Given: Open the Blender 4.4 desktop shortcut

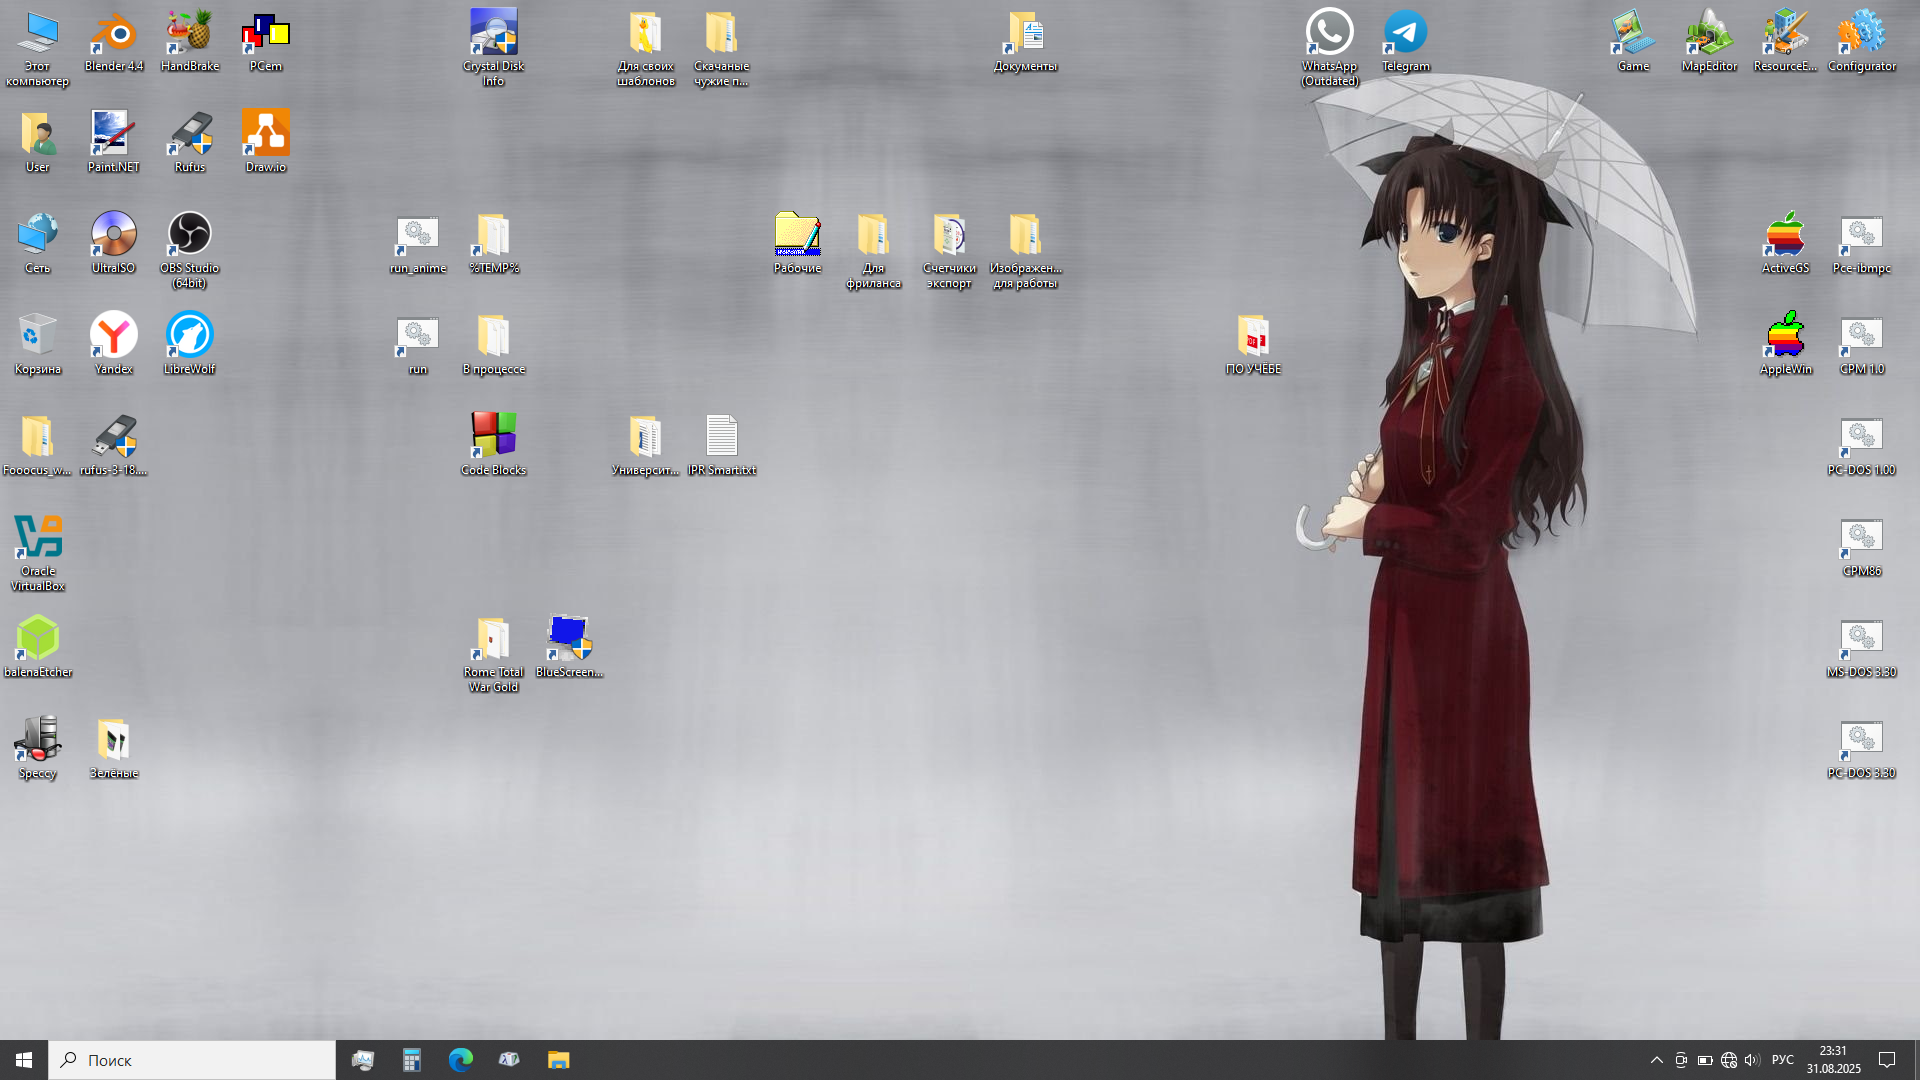Looking at the screenshot, I should pos(113,42).
